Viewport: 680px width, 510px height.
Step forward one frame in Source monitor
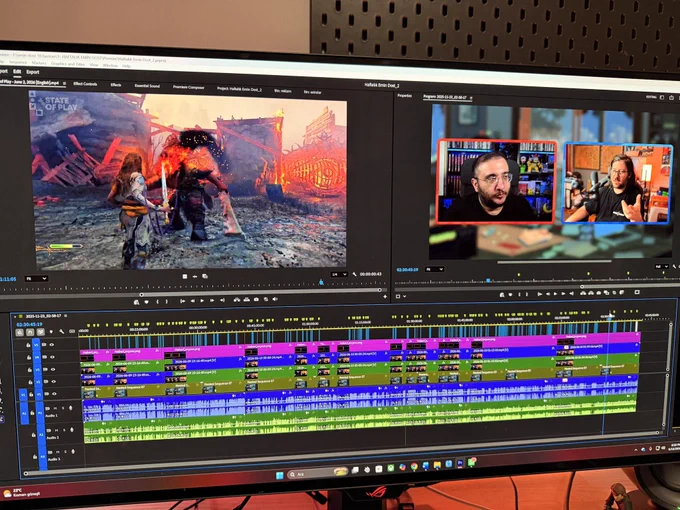(212, 300)
